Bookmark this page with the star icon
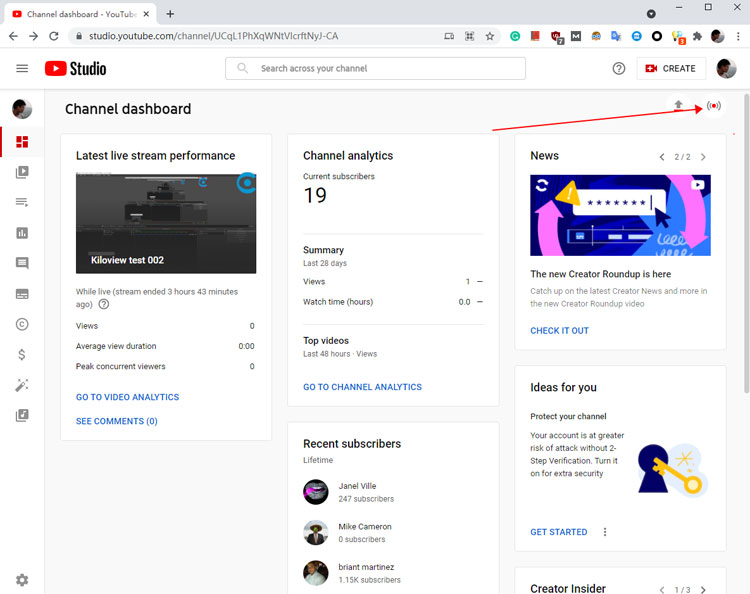Viewport: 750px width, 594px height. pos(490,36)
